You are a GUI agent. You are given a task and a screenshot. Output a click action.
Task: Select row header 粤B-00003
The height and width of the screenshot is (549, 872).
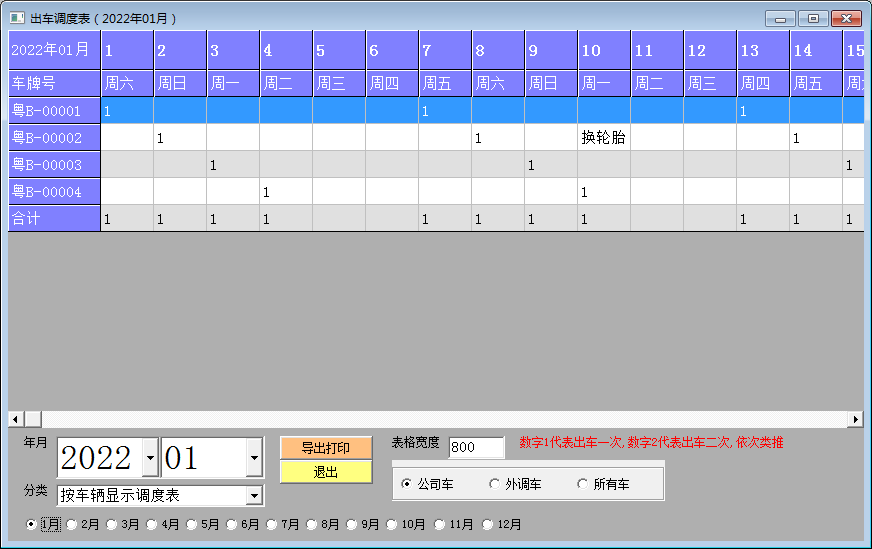54,165
